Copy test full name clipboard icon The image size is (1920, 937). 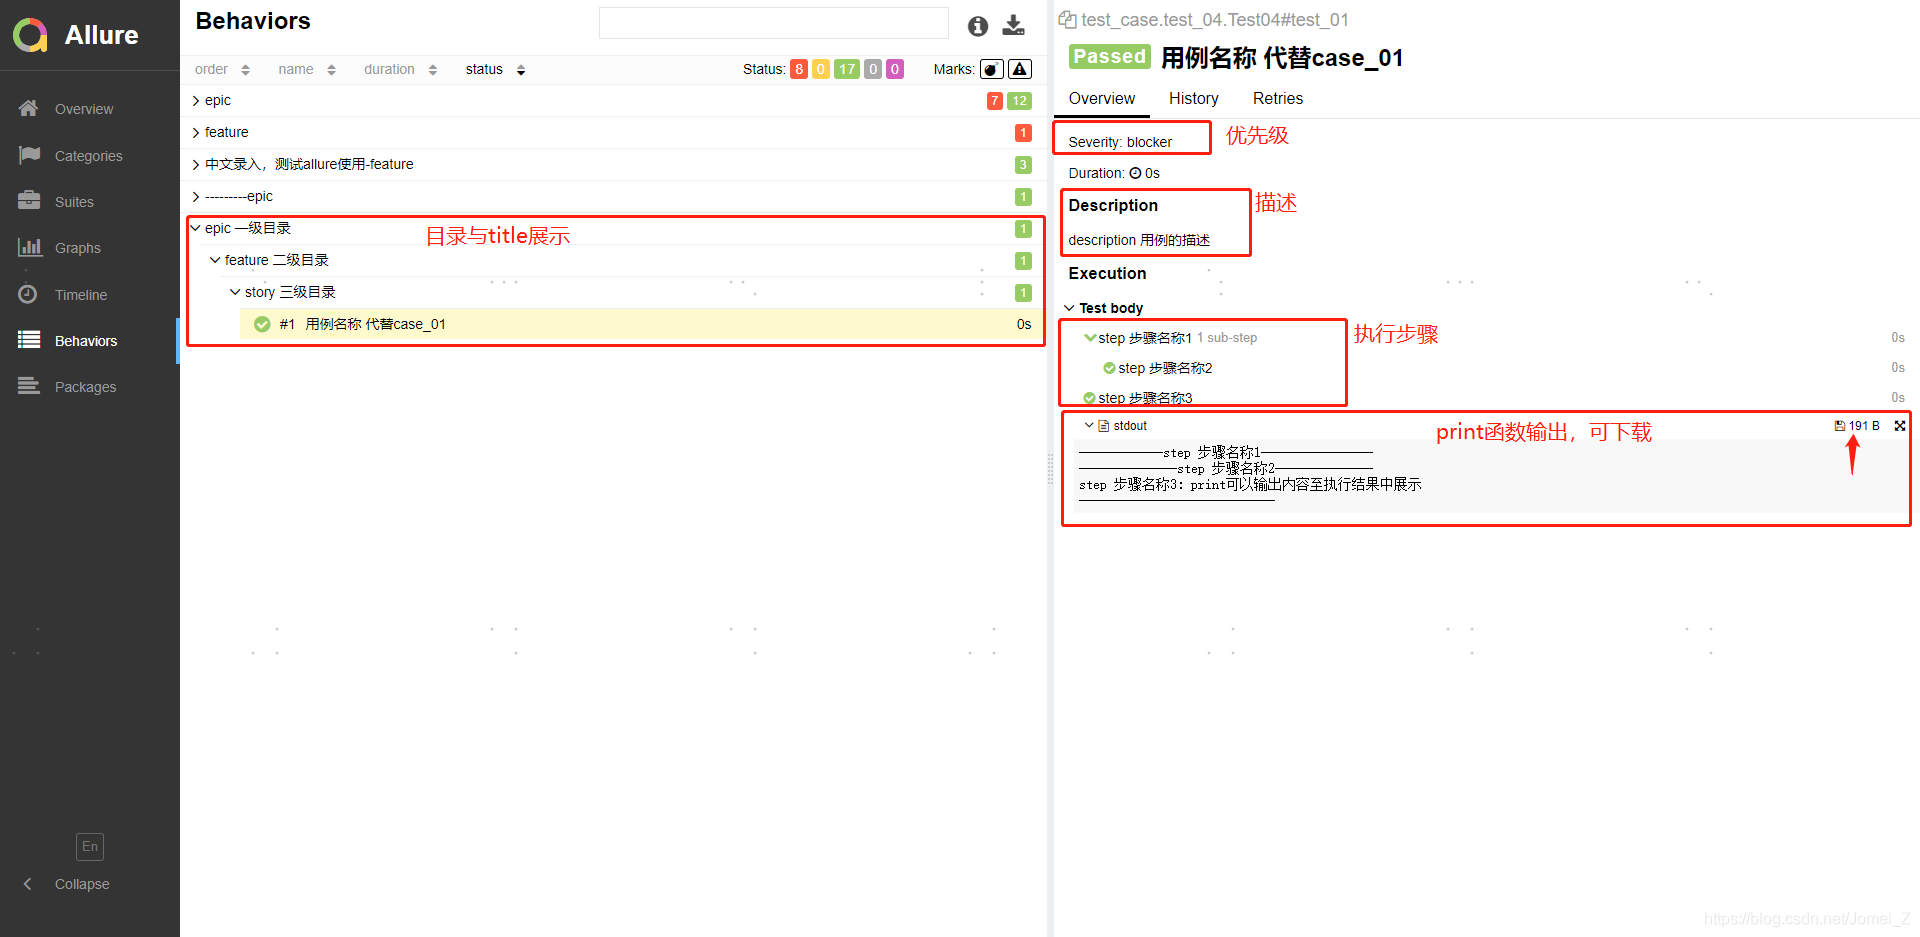[x=1068, y=20]
